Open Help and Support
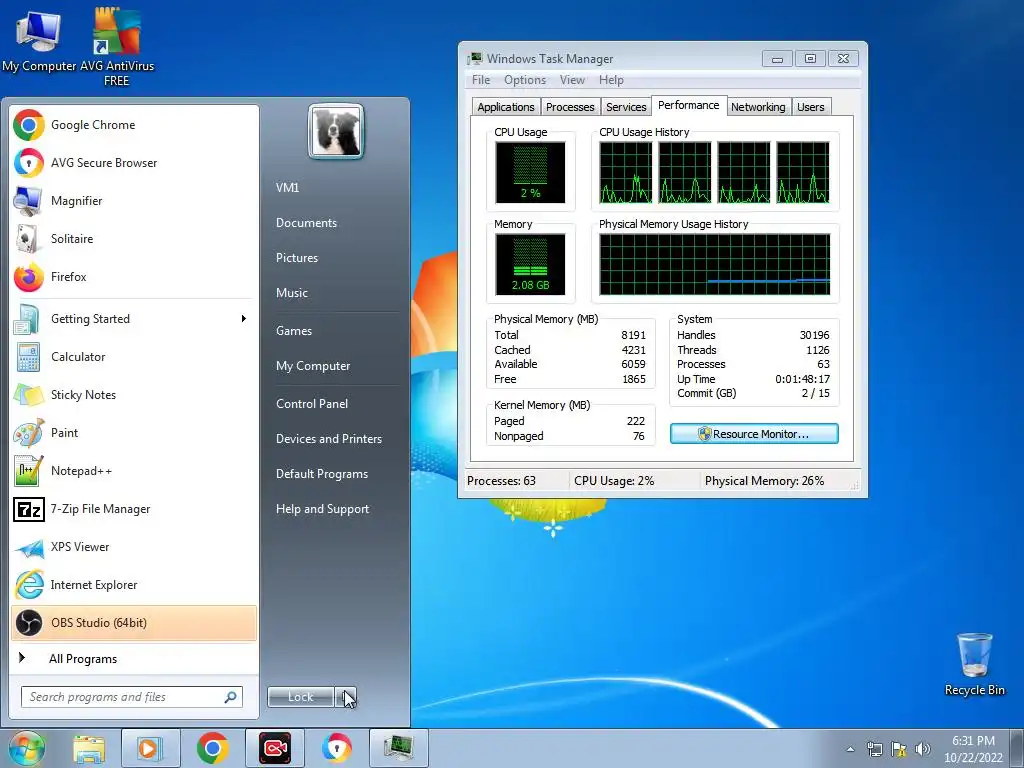Image resolution: width=1024 pixels, height=768 pixels. click(323, 509)
